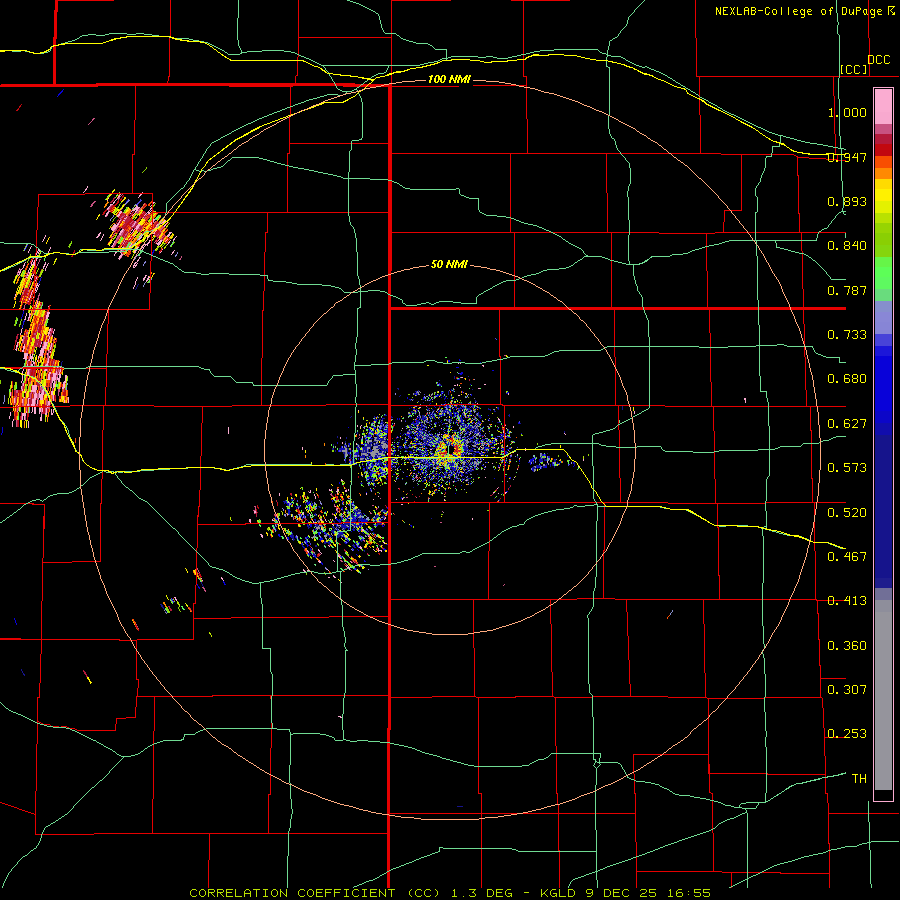Click the 100 NMI range ring label
This screenshot has height=900, width=900.
tap(449, 79)
